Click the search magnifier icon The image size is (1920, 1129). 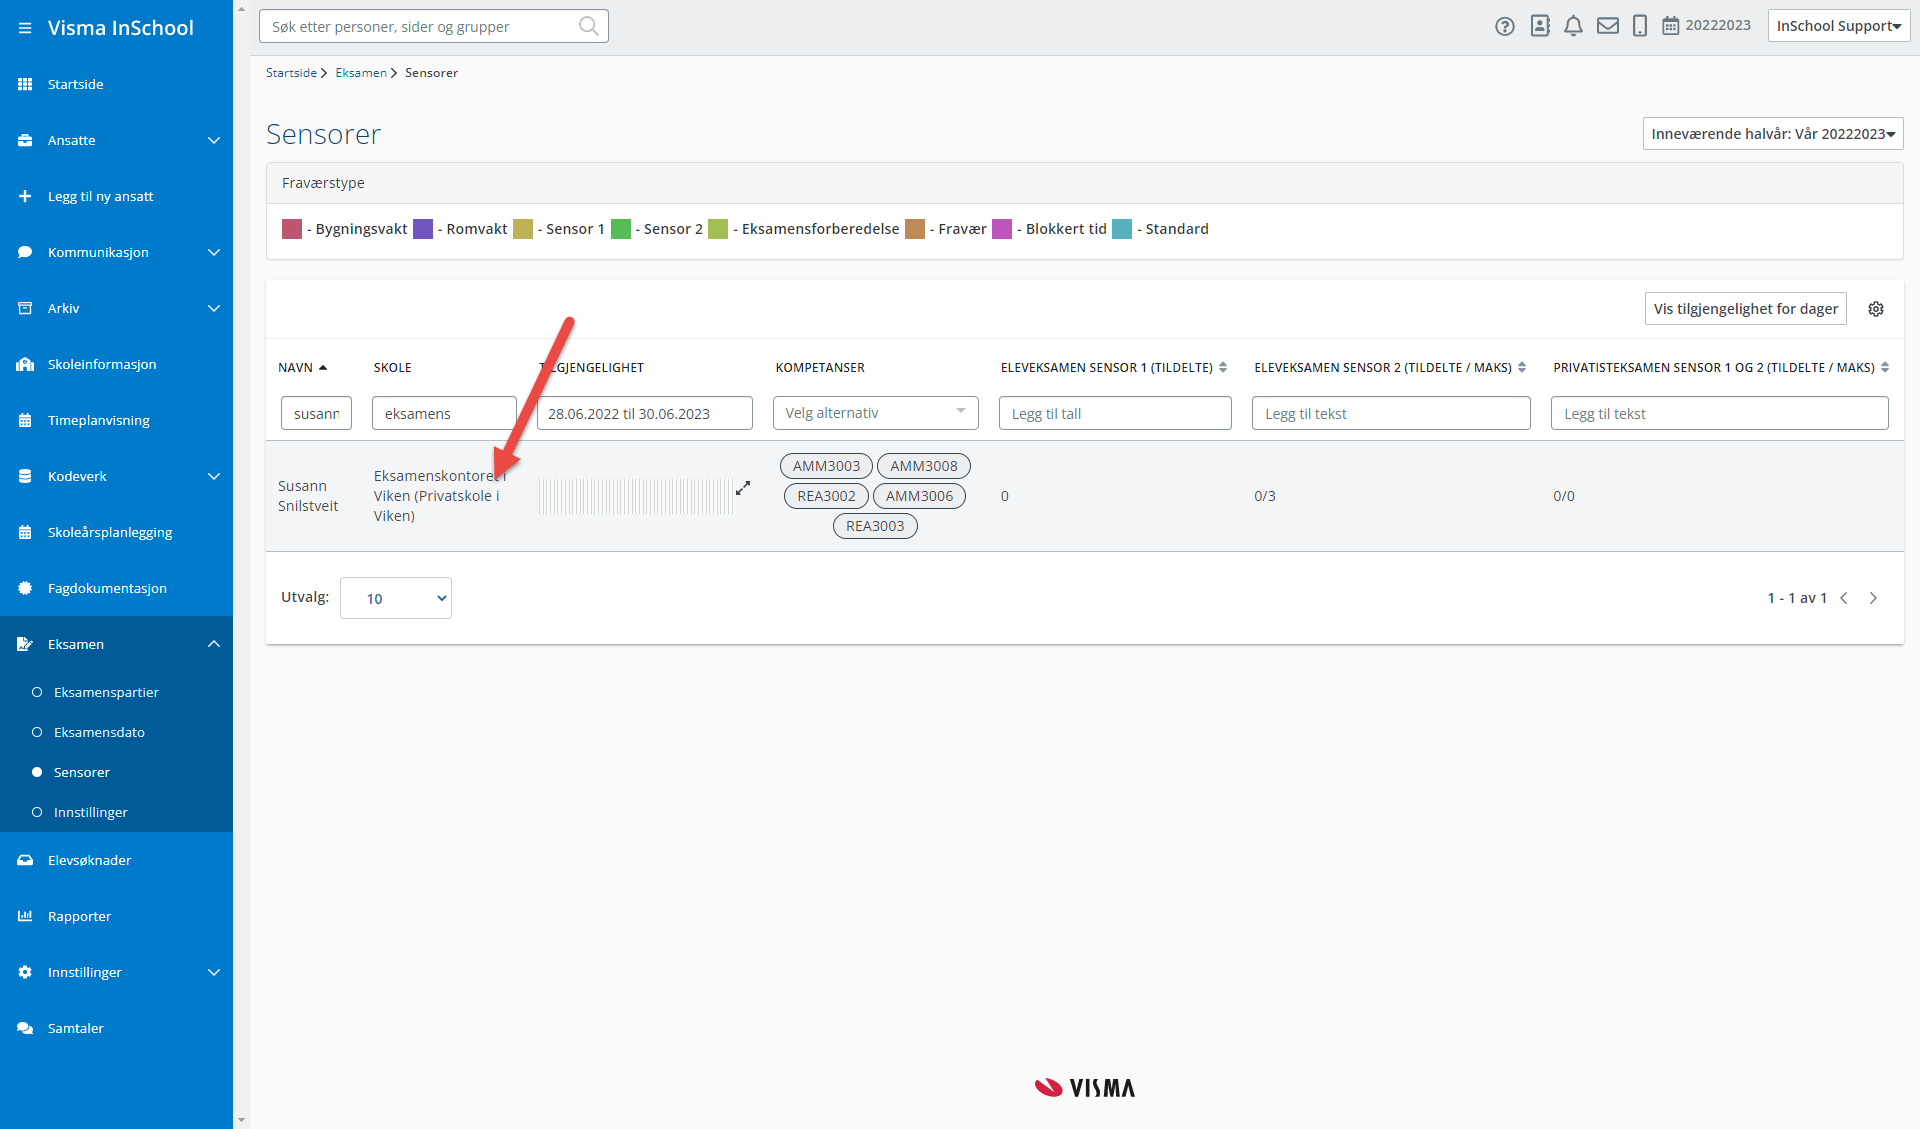(589, 26)
